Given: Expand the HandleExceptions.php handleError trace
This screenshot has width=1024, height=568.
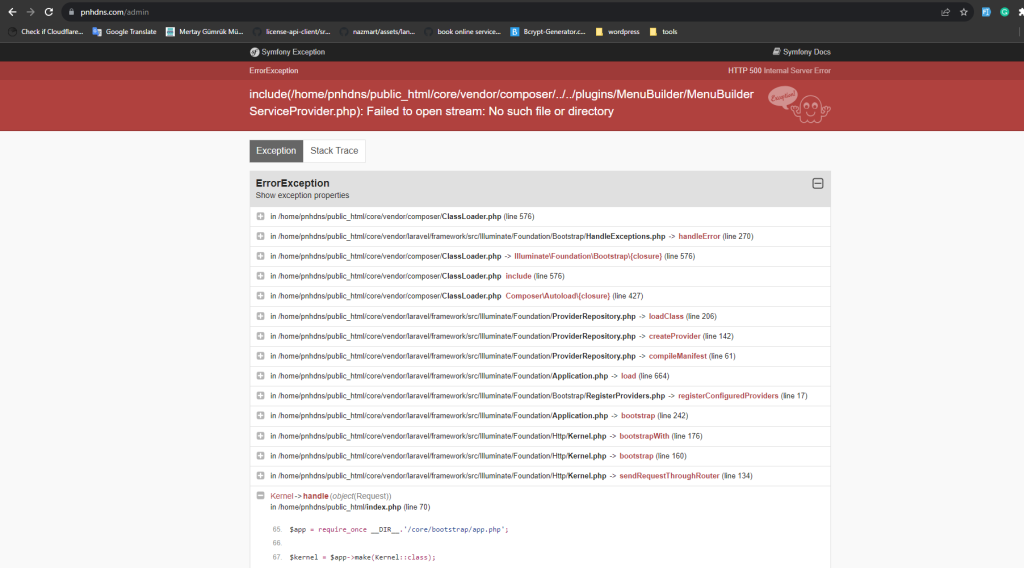Looking at the screenshot, I should point(261,236).
